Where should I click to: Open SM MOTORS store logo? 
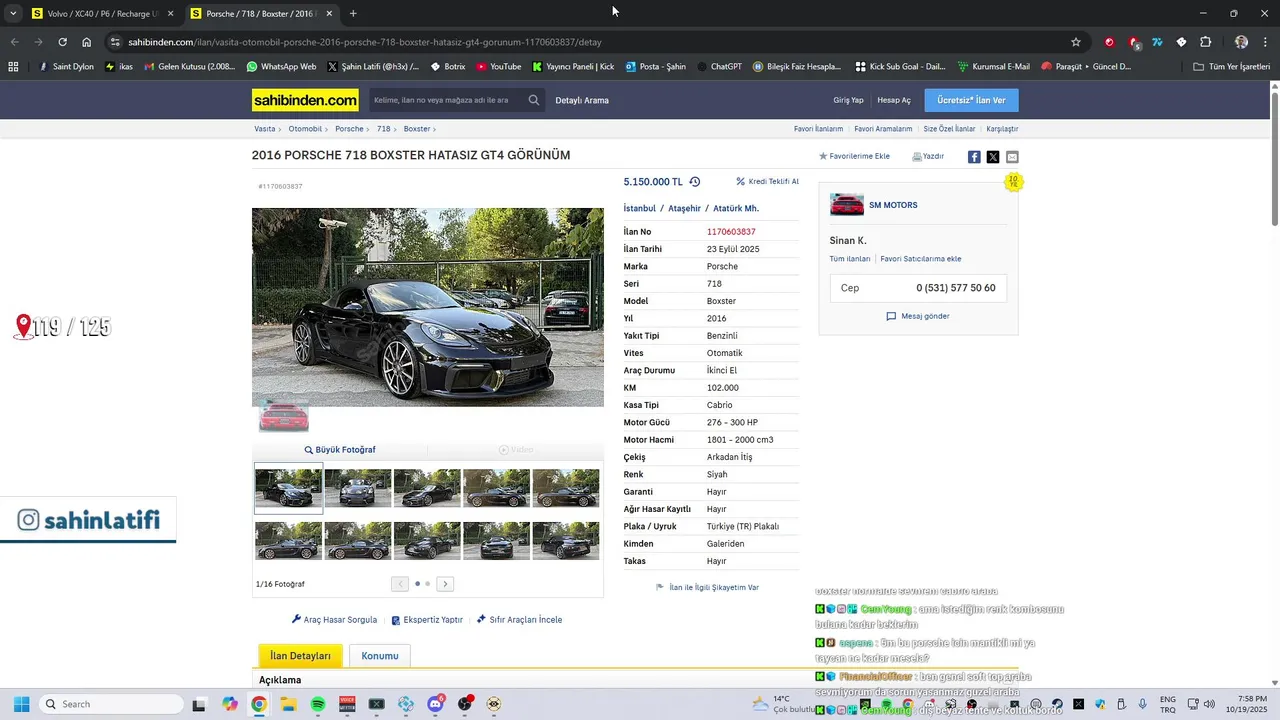pos(847,205)
